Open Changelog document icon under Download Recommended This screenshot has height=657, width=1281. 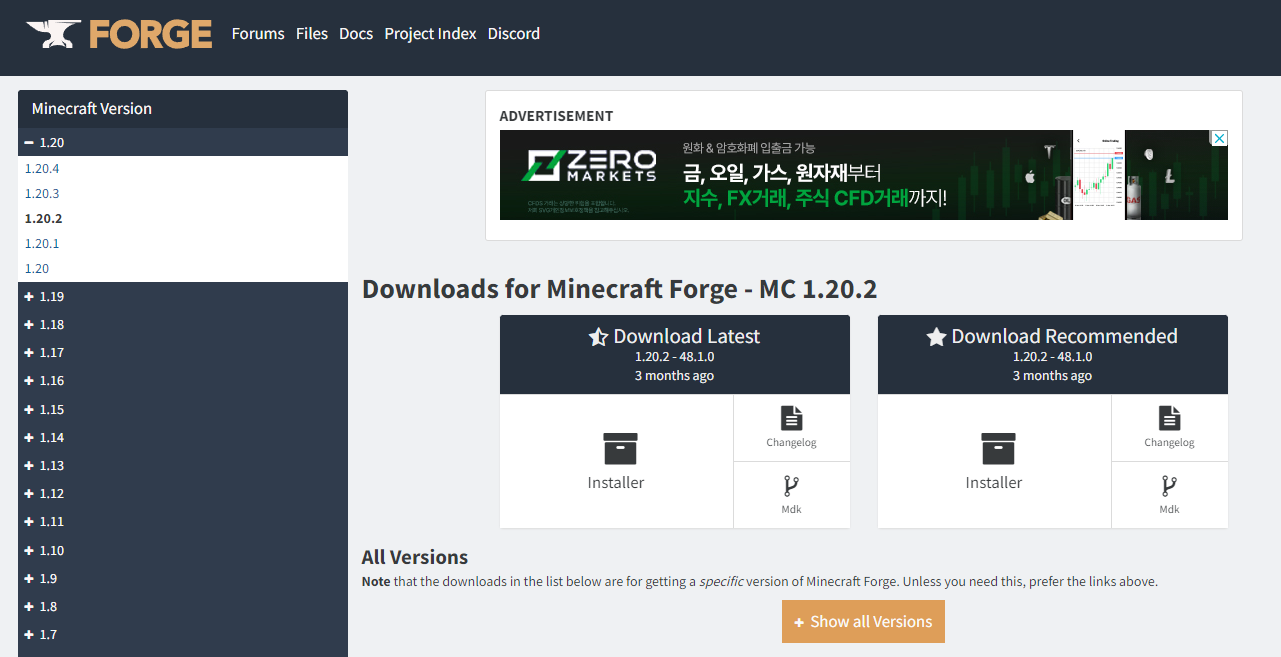[x=1170, y=418]
